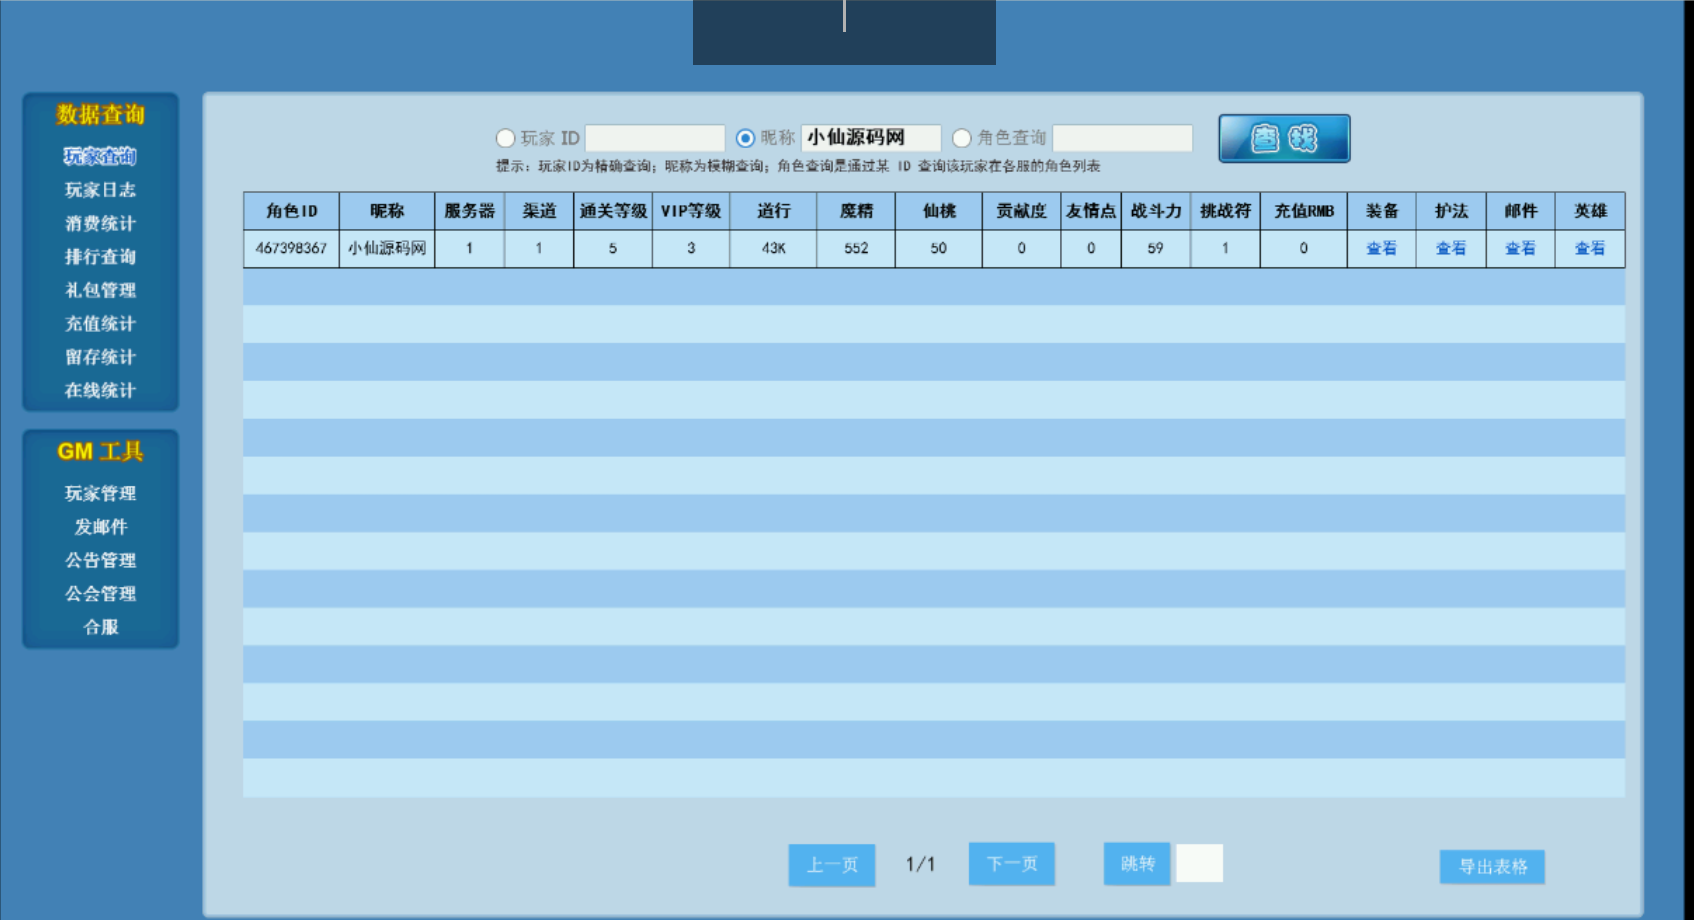The width and height of the screenshot is (1694, 920).
Task: Select the 玩家 ID radio button
Action: point(505,138)
